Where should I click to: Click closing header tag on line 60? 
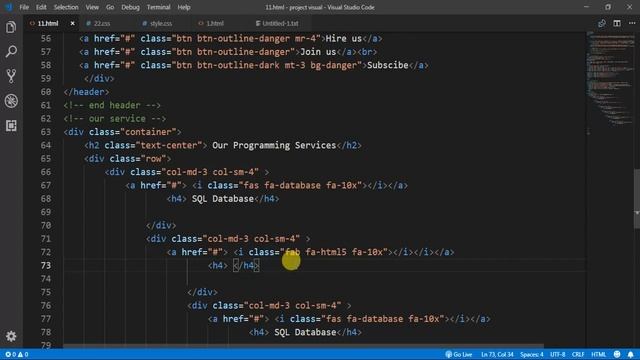pyautogui.click(x=87, y=92)
